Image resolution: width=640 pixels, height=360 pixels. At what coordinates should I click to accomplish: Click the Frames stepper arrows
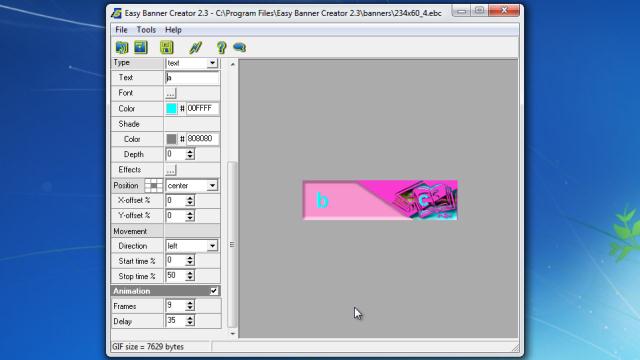point(190,306)
